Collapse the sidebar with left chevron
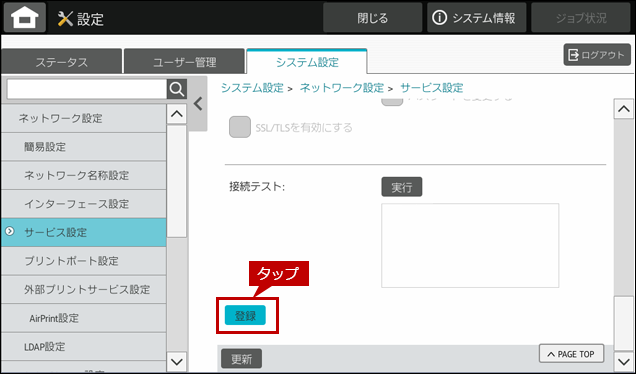The width and height of the screenshot is (636, 374). coord(198,104)
